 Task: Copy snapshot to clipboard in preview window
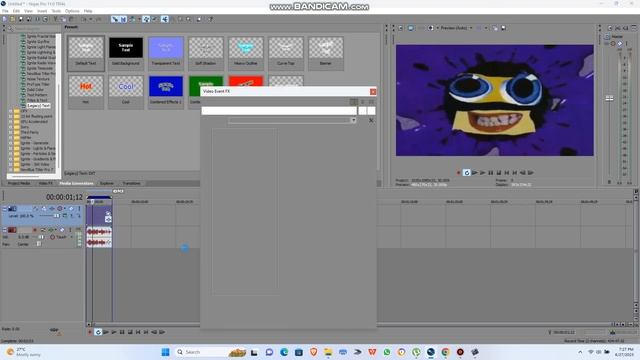[x=495, y=28]
